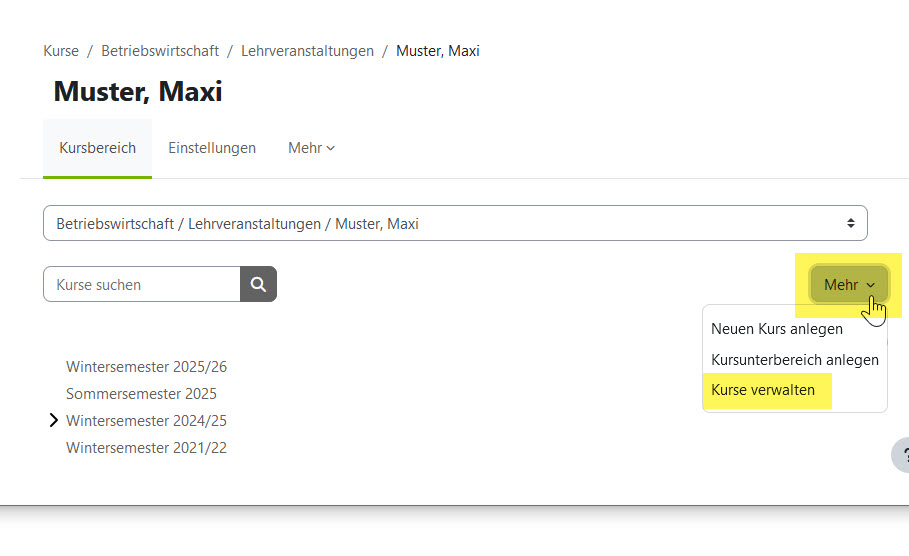909x556 pixels.
Task: Switch to the Einstellungen tab
Action: pyautogui.click(x=212, y=148)
